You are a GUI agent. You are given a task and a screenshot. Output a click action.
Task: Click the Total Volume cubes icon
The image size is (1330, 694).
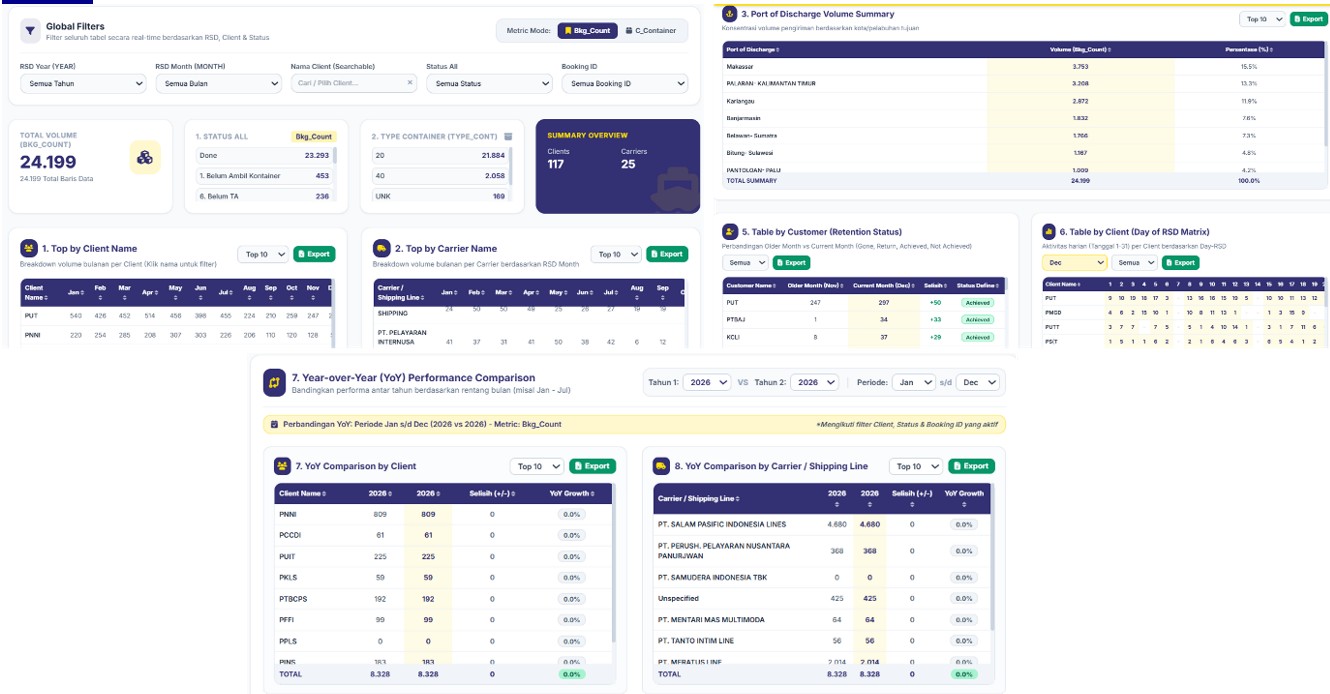point(145,157)
